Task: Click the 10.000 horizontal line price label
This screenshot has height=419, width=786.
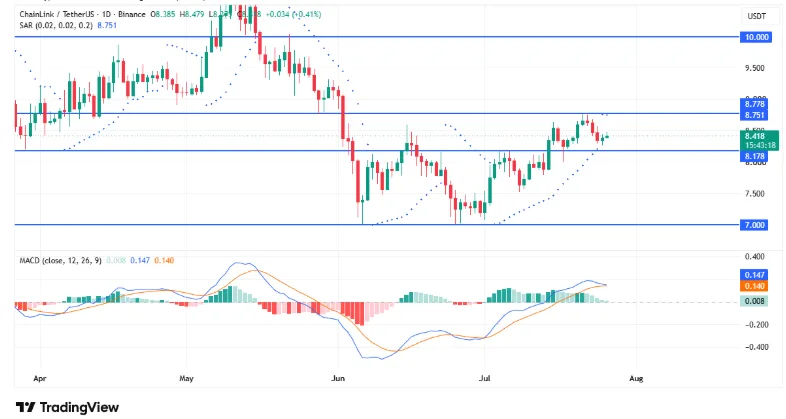Action: [755, 37]
